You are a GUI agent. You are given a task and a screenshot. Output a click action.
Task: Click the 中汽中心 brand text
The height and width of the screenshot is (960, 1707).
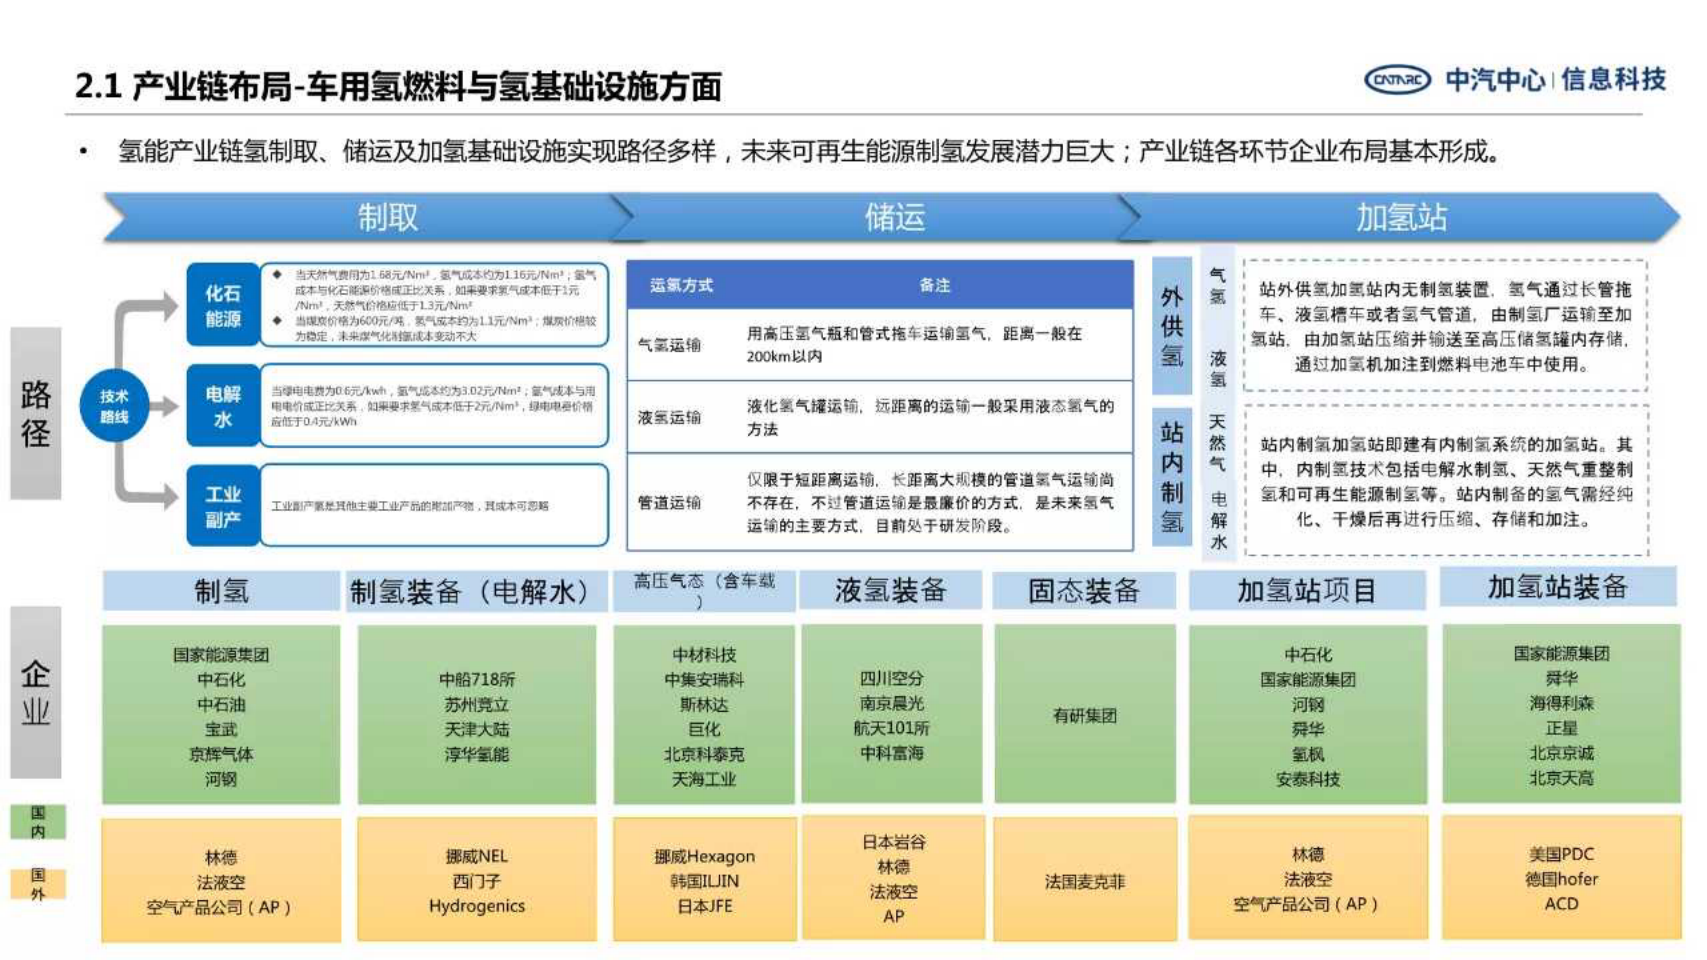click(1495, 79)
